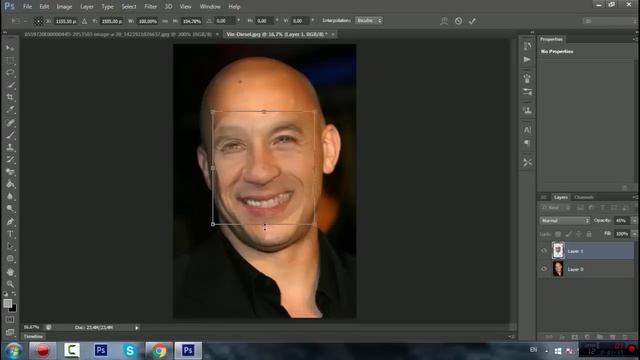
Task: Click the rotation angle field
Action: (x=225, y=20)
